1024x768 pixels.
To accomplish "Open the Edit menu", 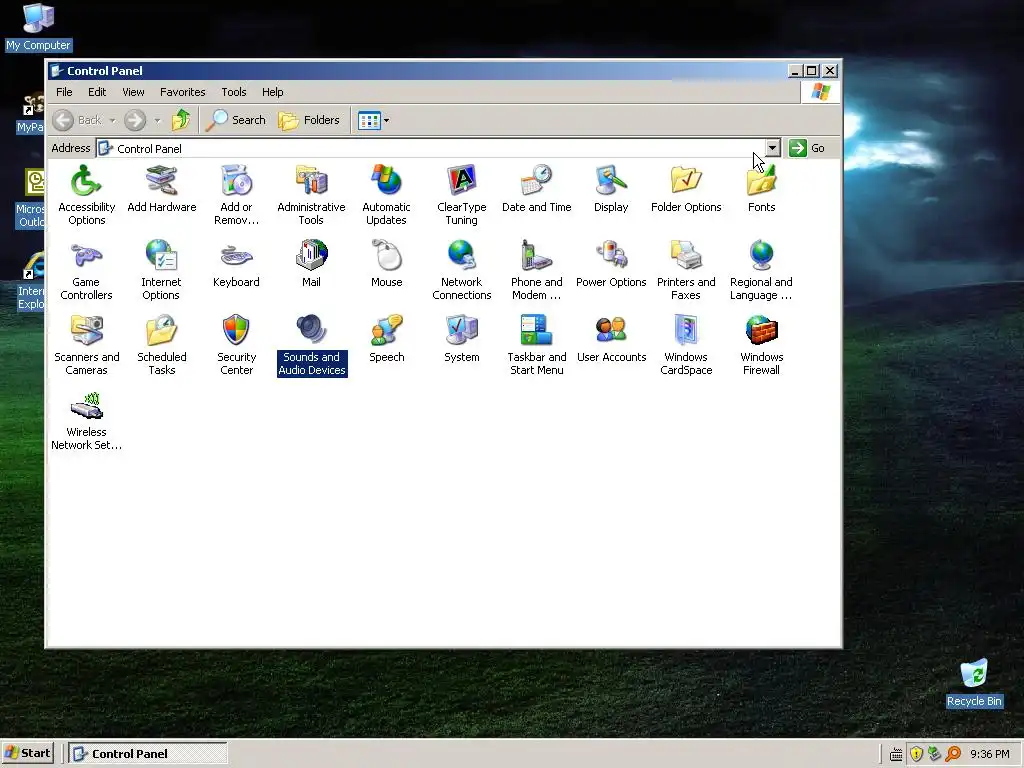I will coord(97,92).
